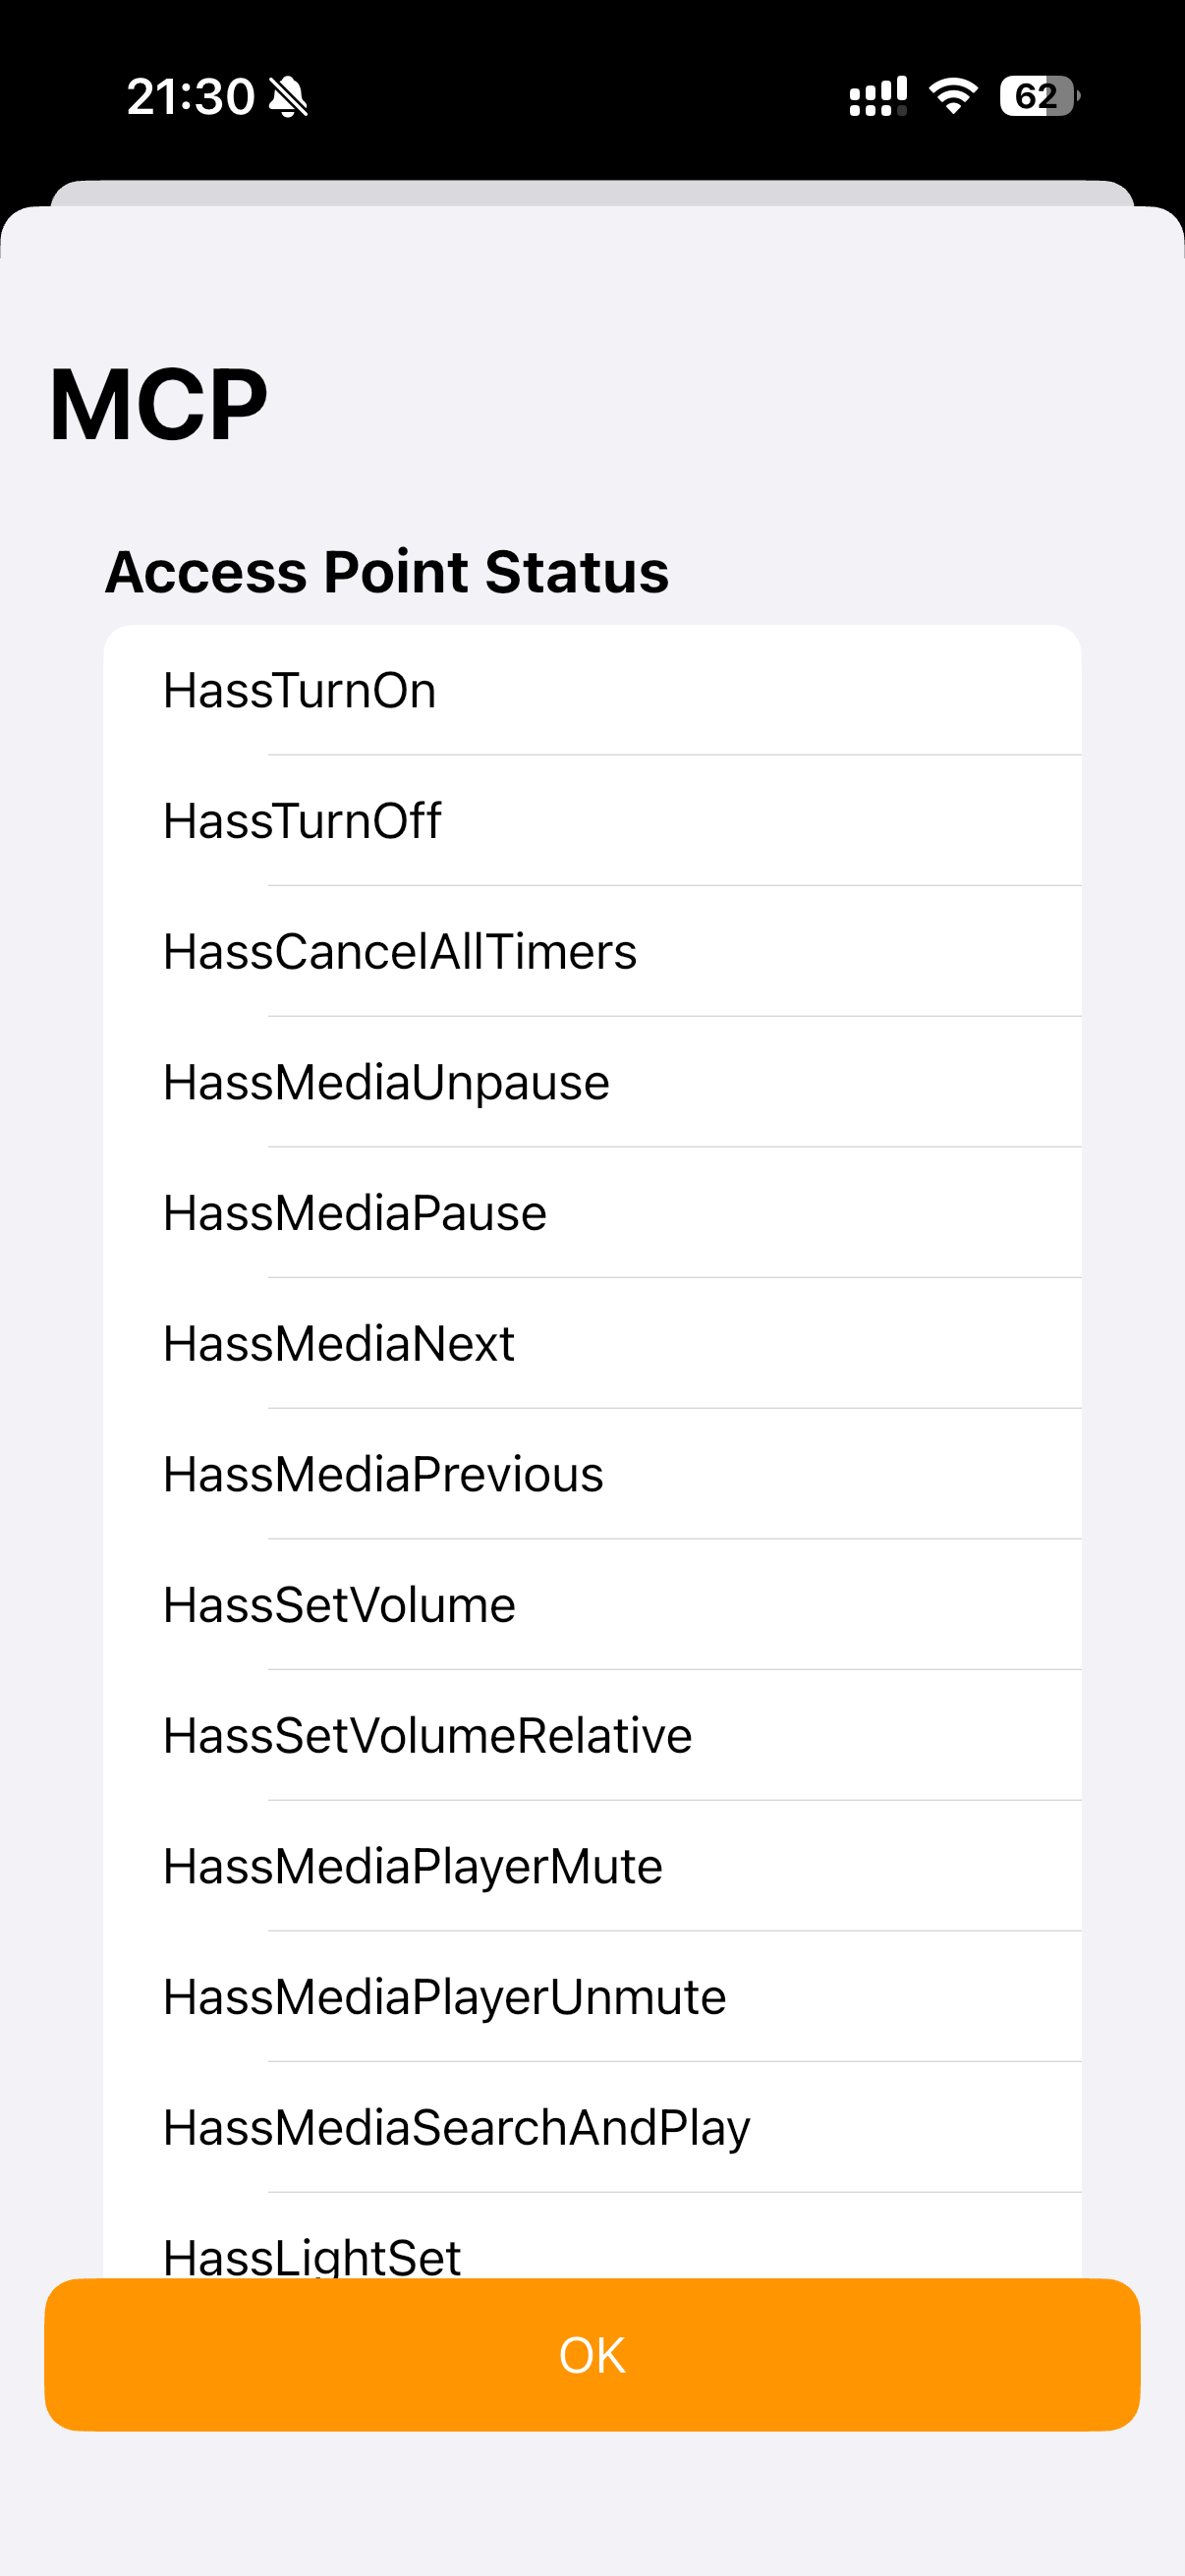
Task: Tap the battery level indicator
Action: [x=1039, y=96]
